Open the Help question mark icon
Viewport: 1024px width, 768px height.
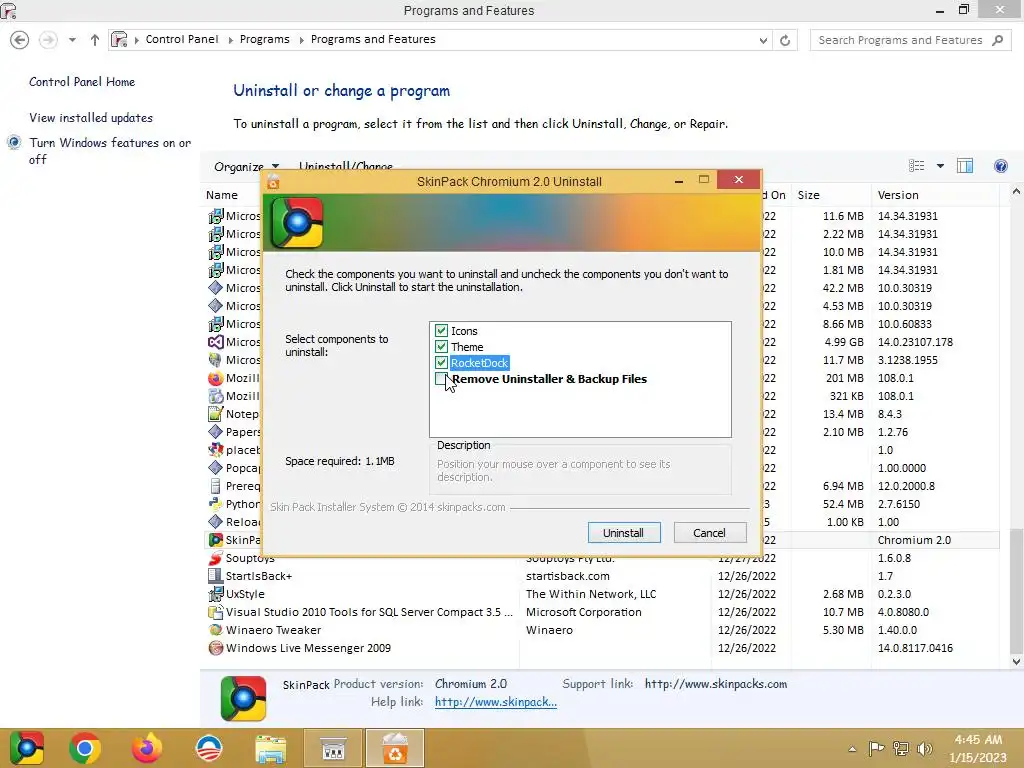click(1000, 166)
